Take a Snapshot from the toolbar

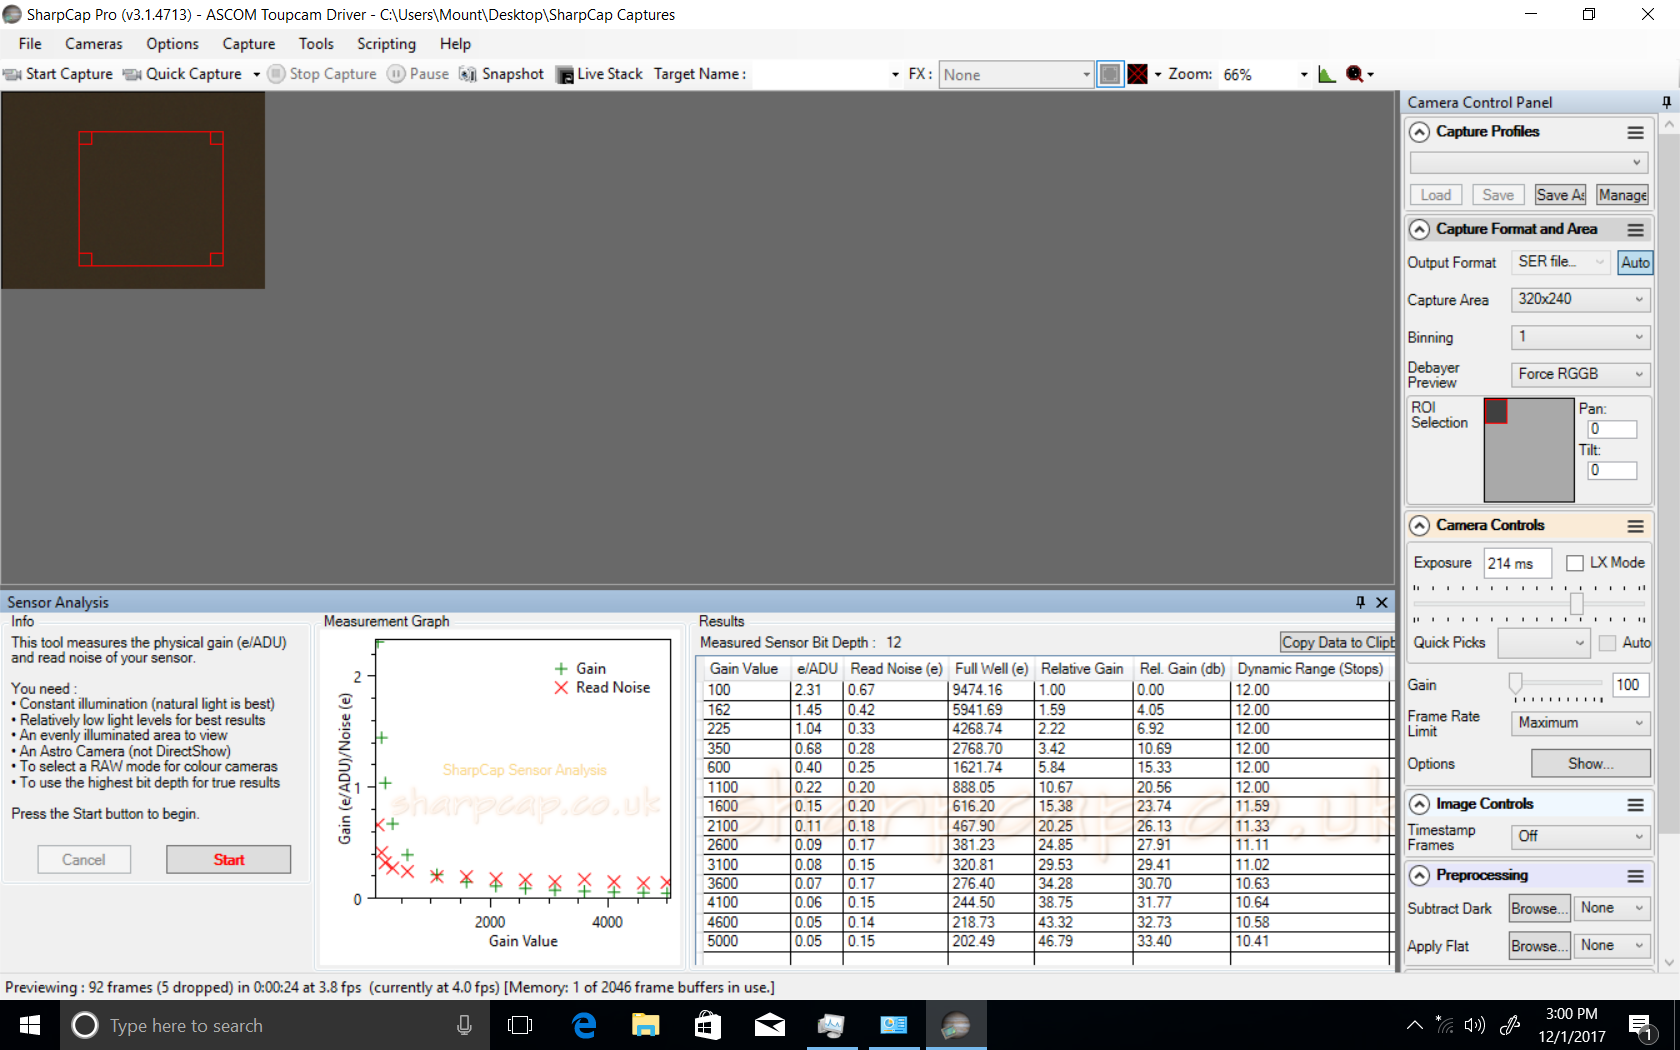502,74
